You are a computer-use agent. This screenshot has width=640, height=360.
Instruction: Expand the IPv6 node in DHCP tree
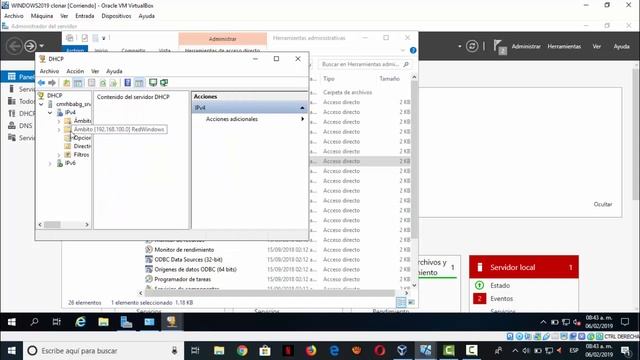[x=50, y=163]
